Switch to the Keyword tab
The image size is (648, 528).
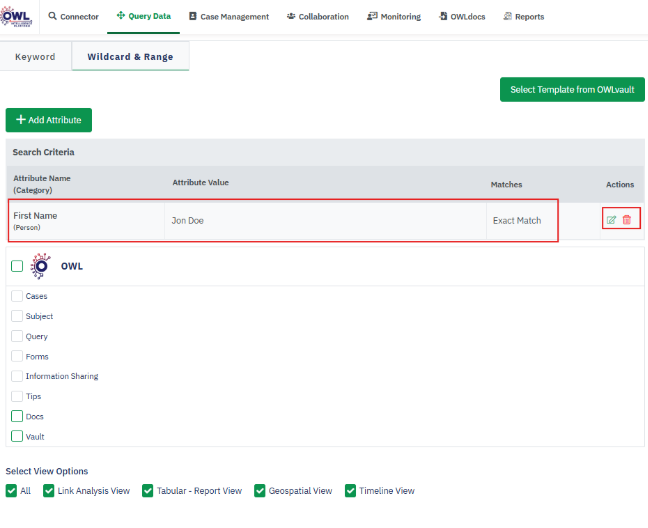[x=35, y=57]
